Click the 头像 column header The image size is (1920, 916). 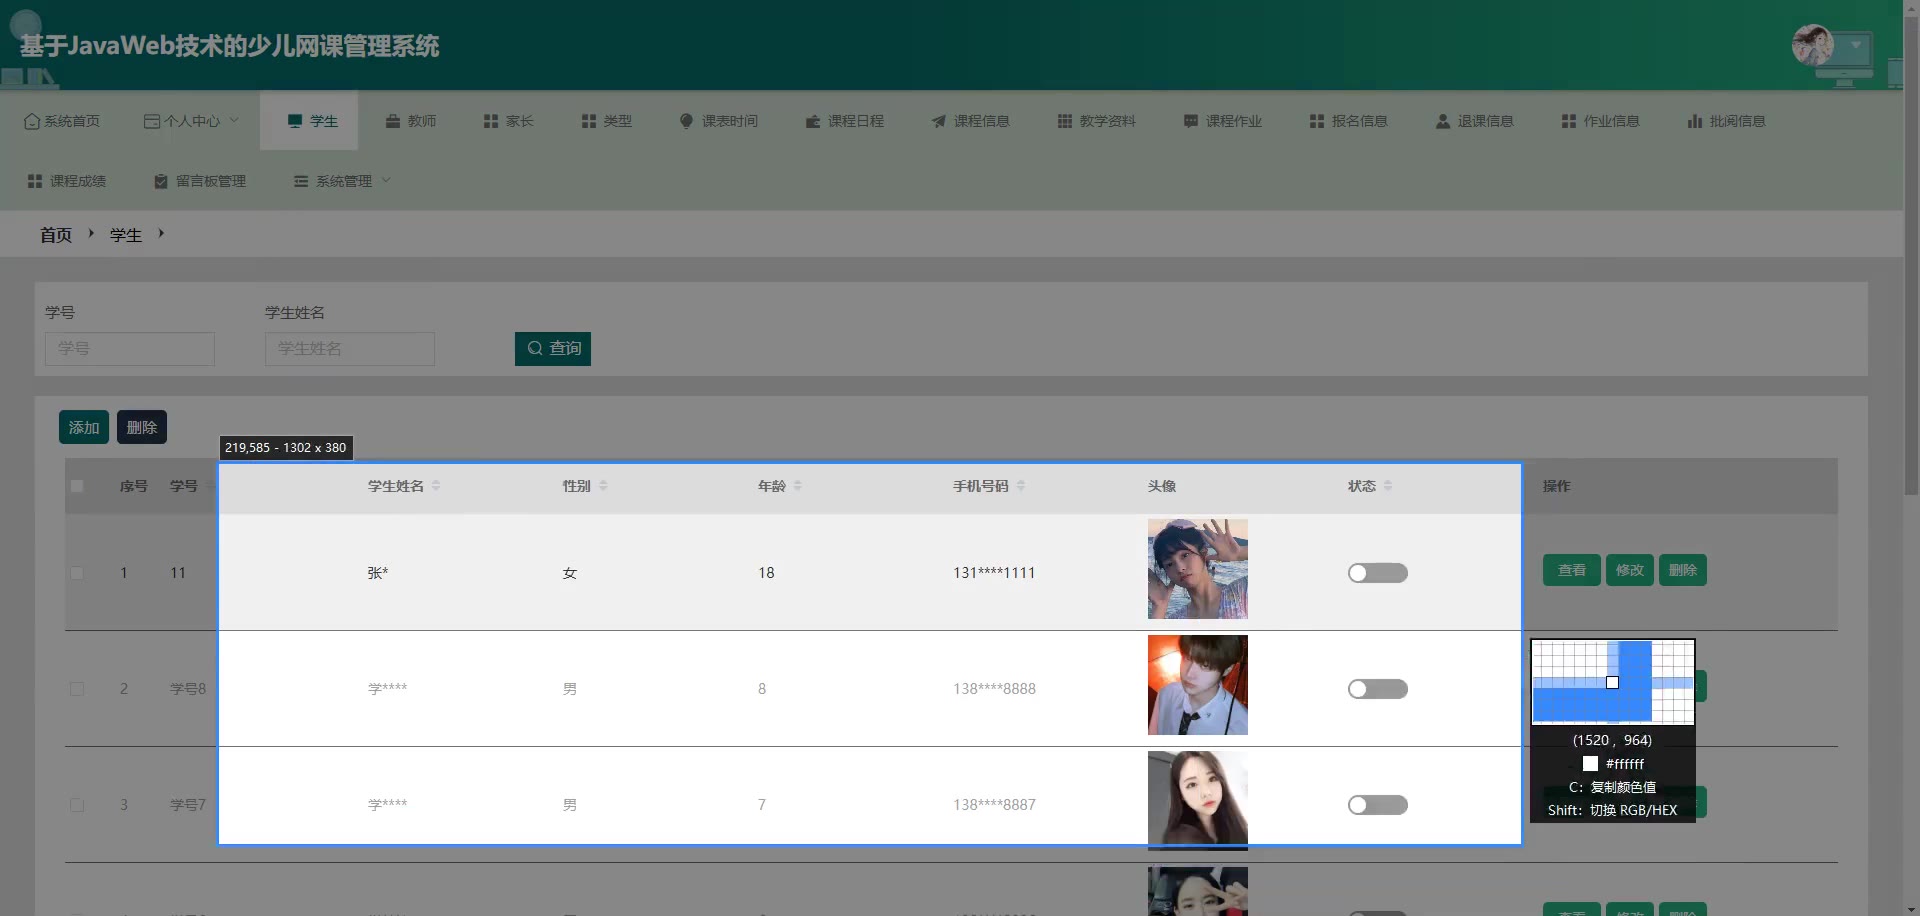coord(1162,486)
